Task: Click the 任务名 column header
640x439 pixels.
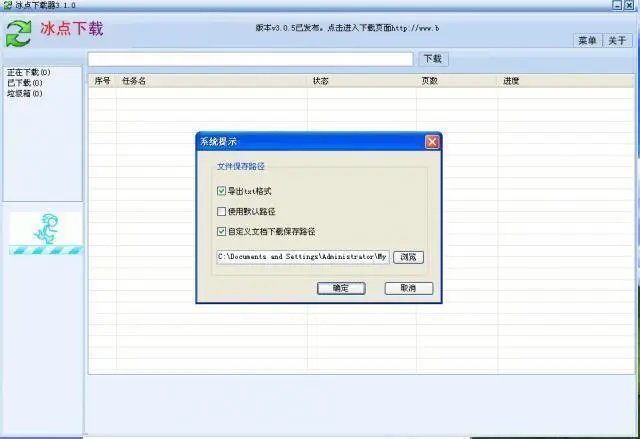Action: click(212, 81)
